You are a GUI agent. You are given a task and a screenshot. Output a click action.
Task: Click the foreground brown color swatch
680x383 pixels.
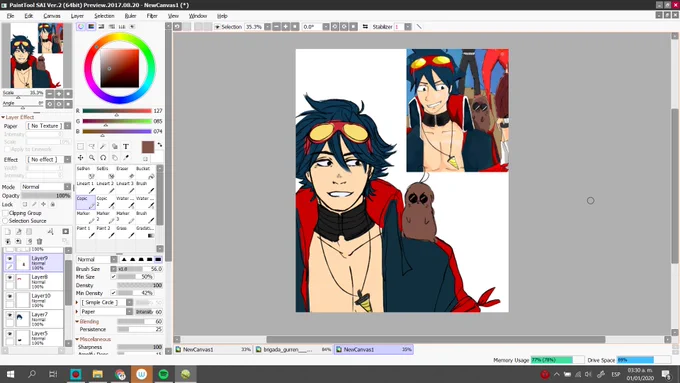point(147,147)
